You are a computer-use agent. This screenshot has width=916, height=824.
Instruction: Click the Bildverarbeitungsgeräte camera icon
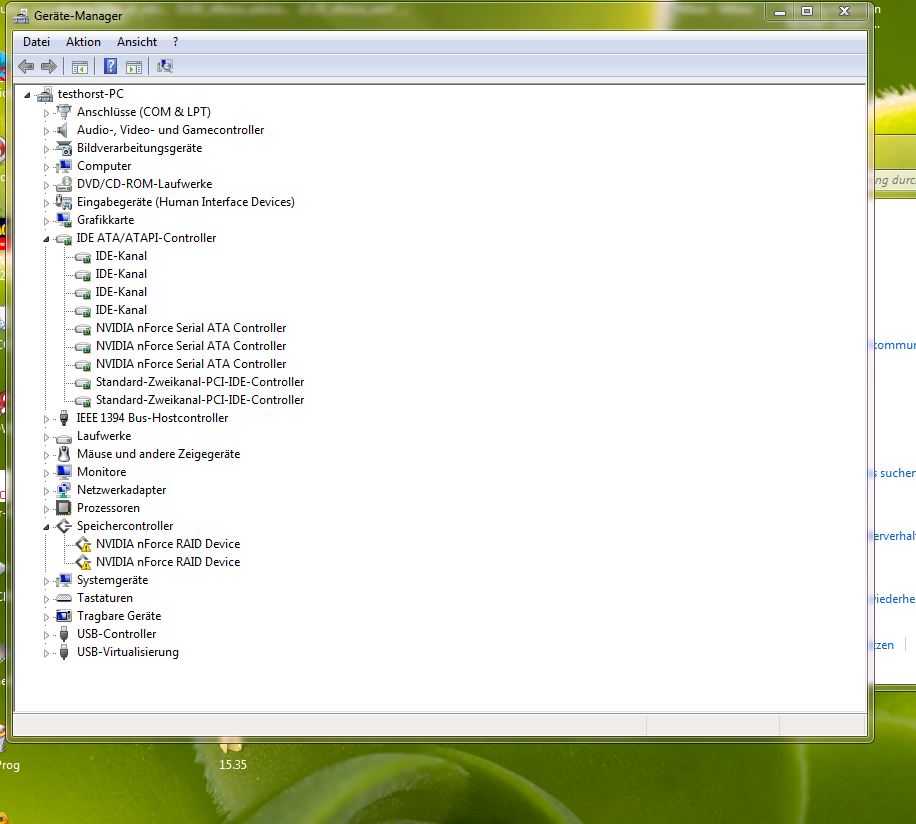coord(64,148)
